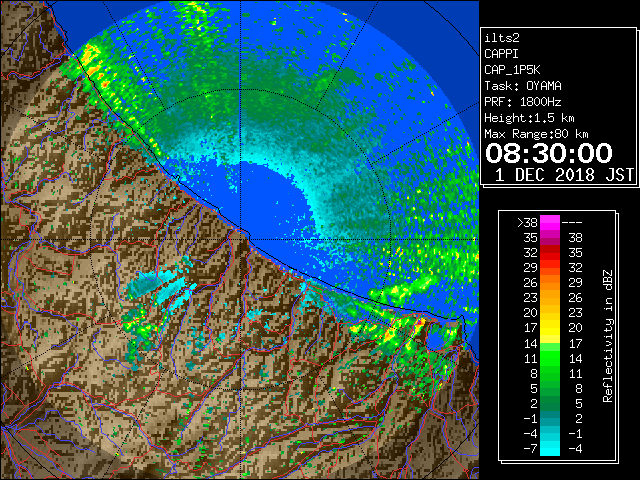Click the '---' label atop the legend
Image resolution: width=640 pixels, height=480 pixels.
click(x=572, y=222)
